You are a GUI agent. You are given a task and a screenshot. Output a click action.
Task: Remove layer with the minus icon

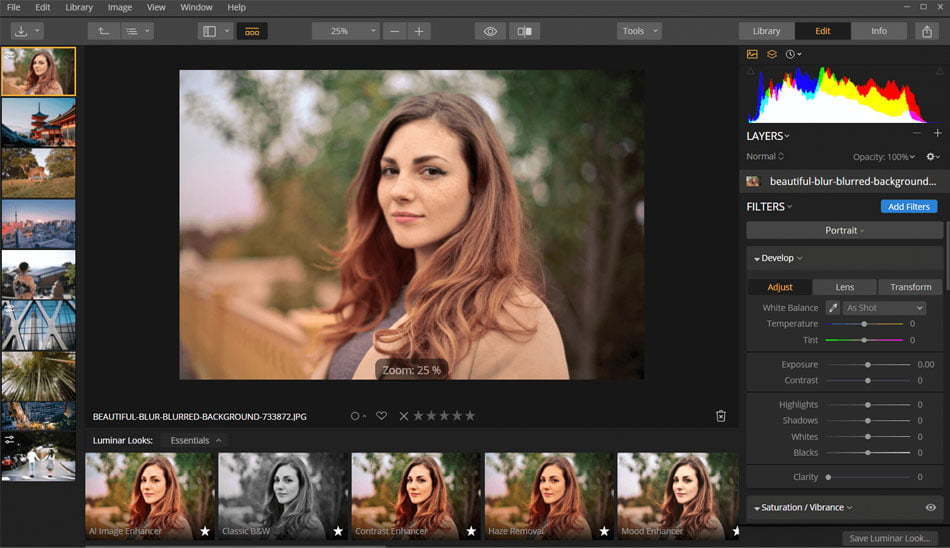917,133
